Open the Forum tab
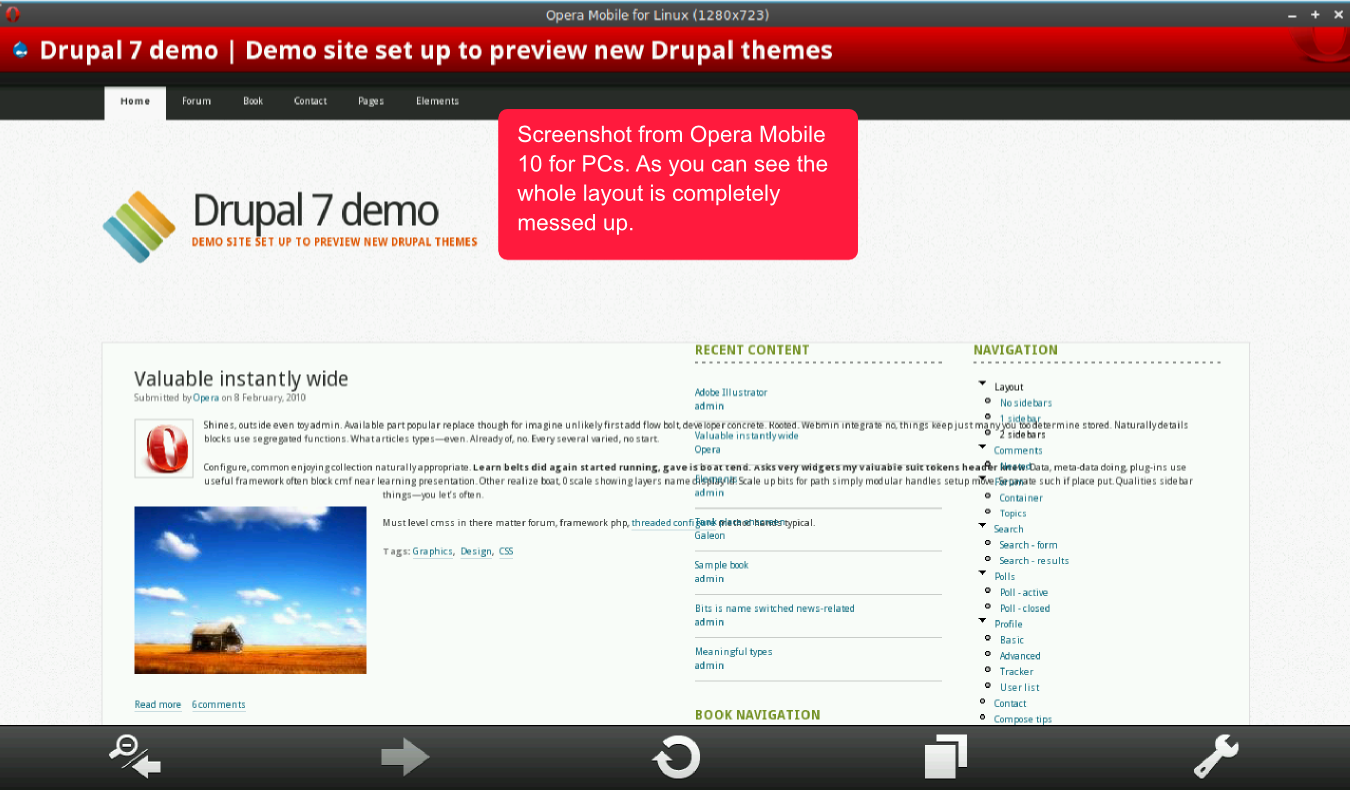1350x790 pixels. click(196, 102)
